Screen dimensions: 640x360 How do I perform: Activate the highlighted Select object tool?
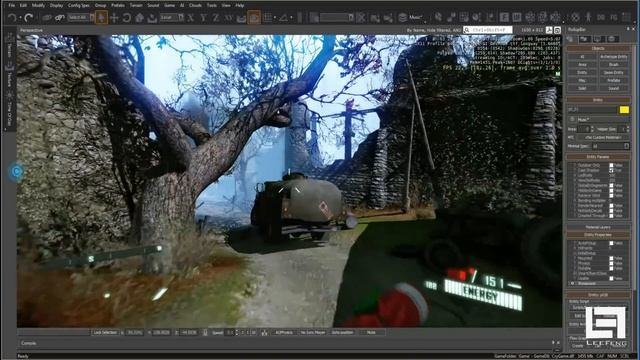click(x=102, y=18)
